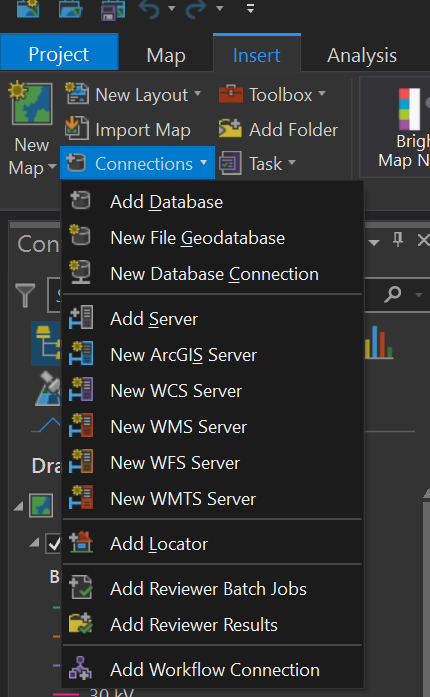Choose New WCS Server menu entry
The width and height of the screenshot is (430, 697).
213,391
